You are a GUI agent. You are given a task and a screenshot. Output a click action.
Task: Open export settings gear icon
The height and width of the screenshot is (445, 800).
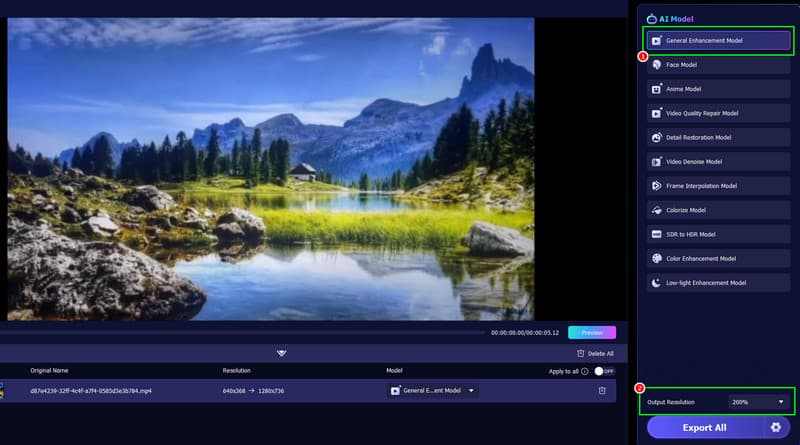(775, 427)
